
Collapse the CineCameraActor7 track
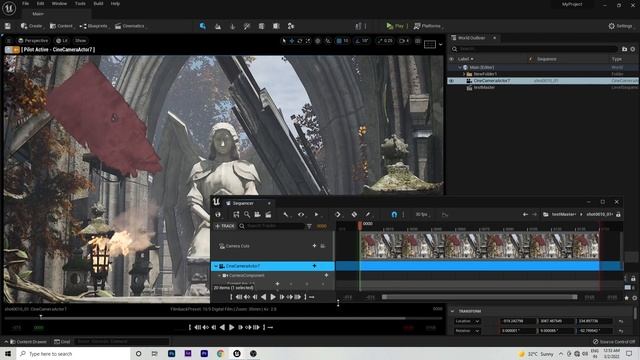click(x=216, y=266)
